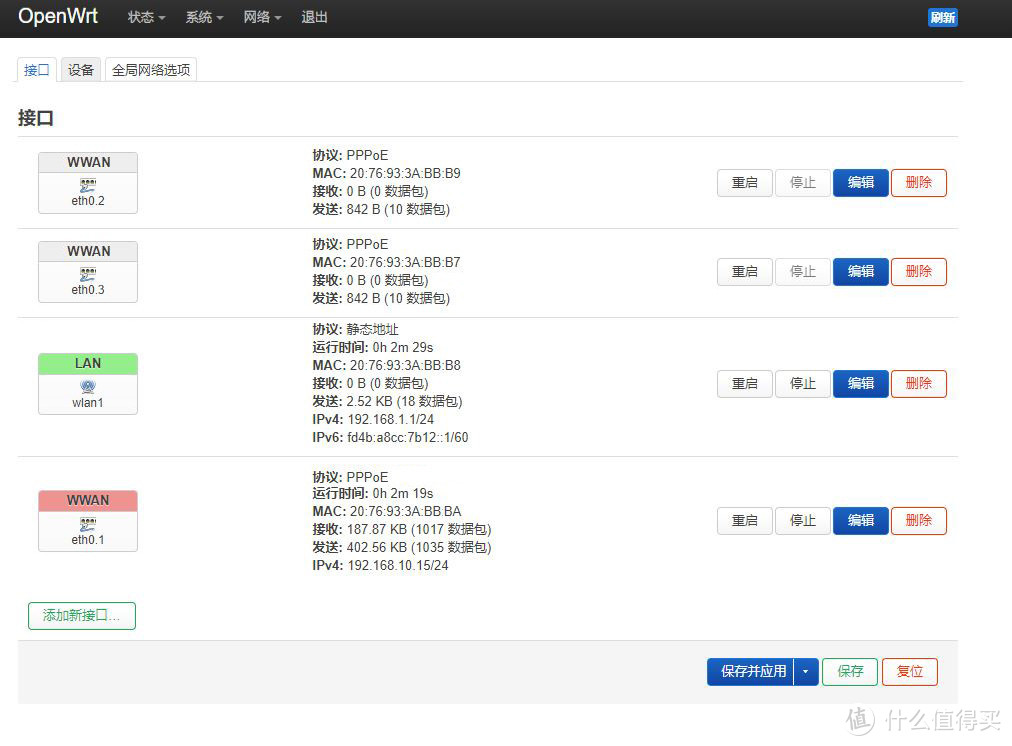Restart the eth0.1 WWAN interface
Viewport: 1012px width, 746px height.
(x=744, y=520)
